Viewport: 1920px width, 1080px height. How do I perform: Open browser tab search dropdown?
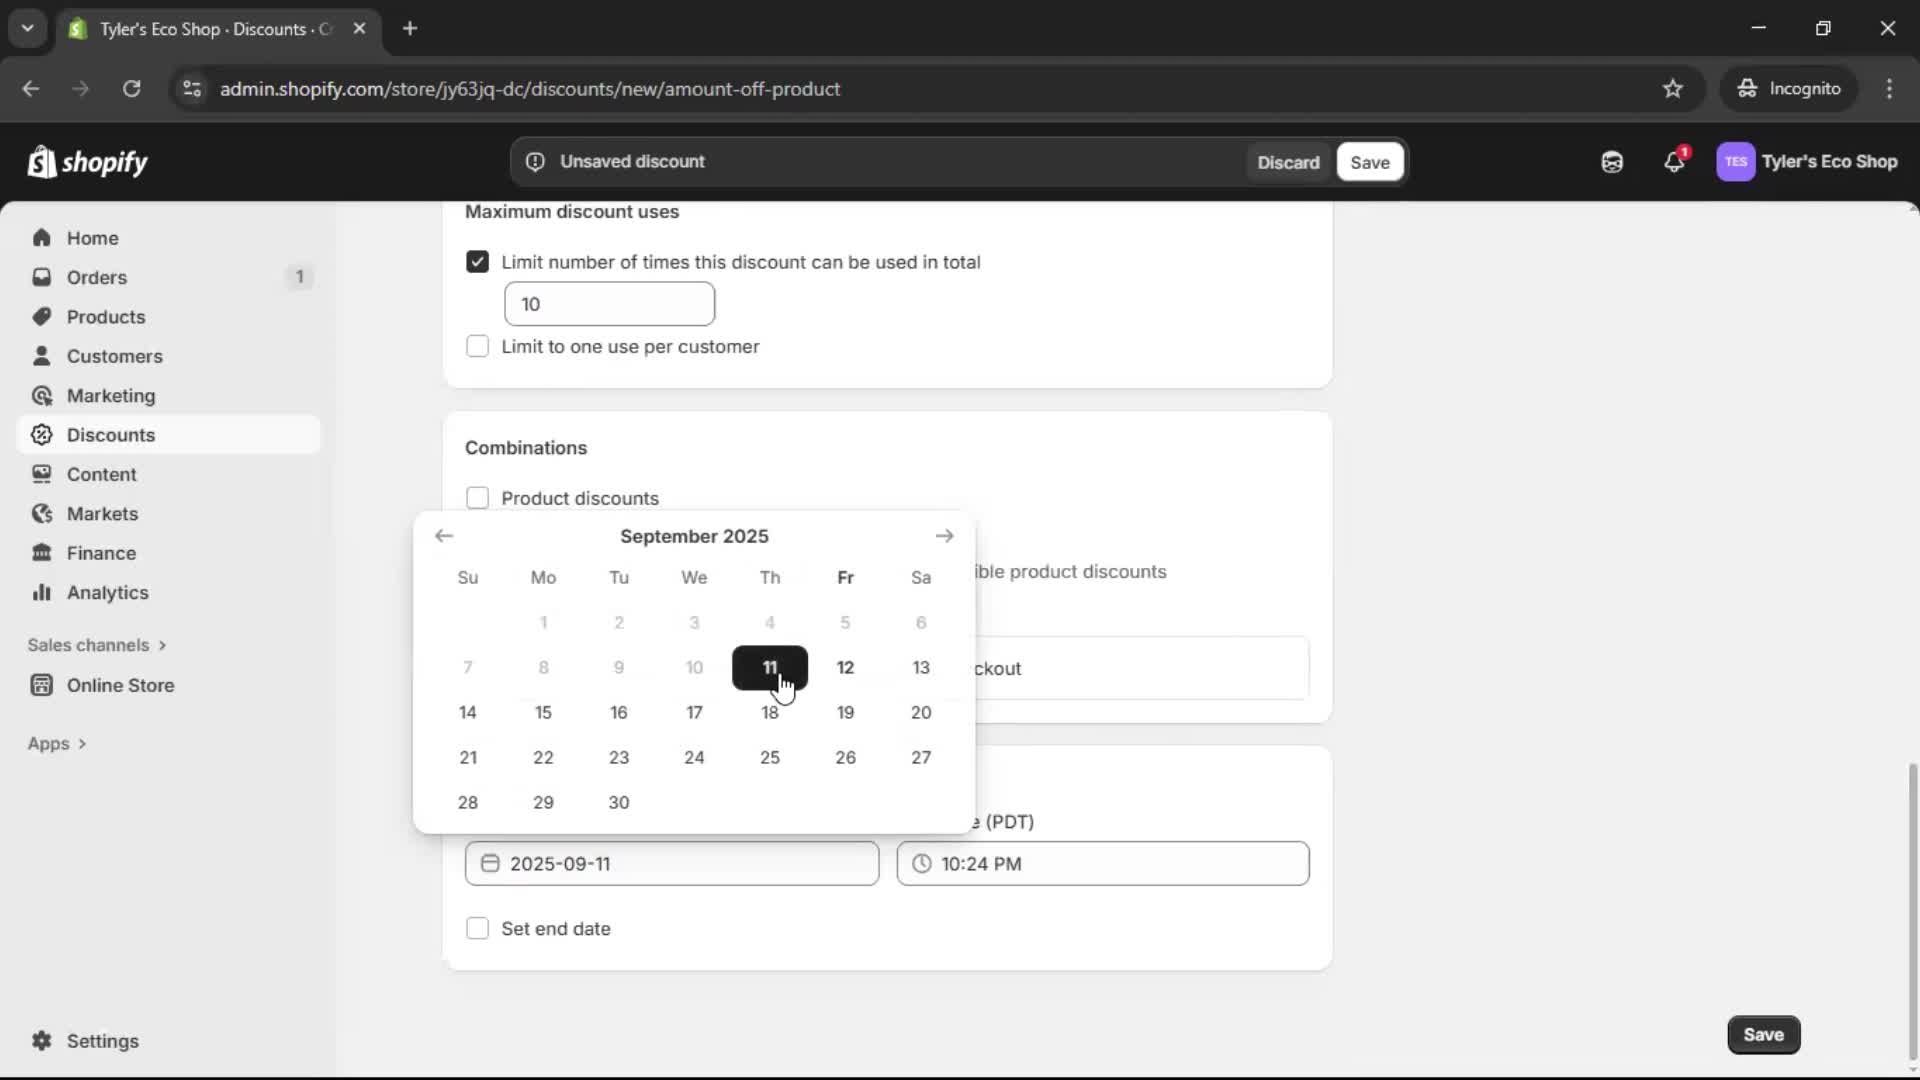point(28,28)
